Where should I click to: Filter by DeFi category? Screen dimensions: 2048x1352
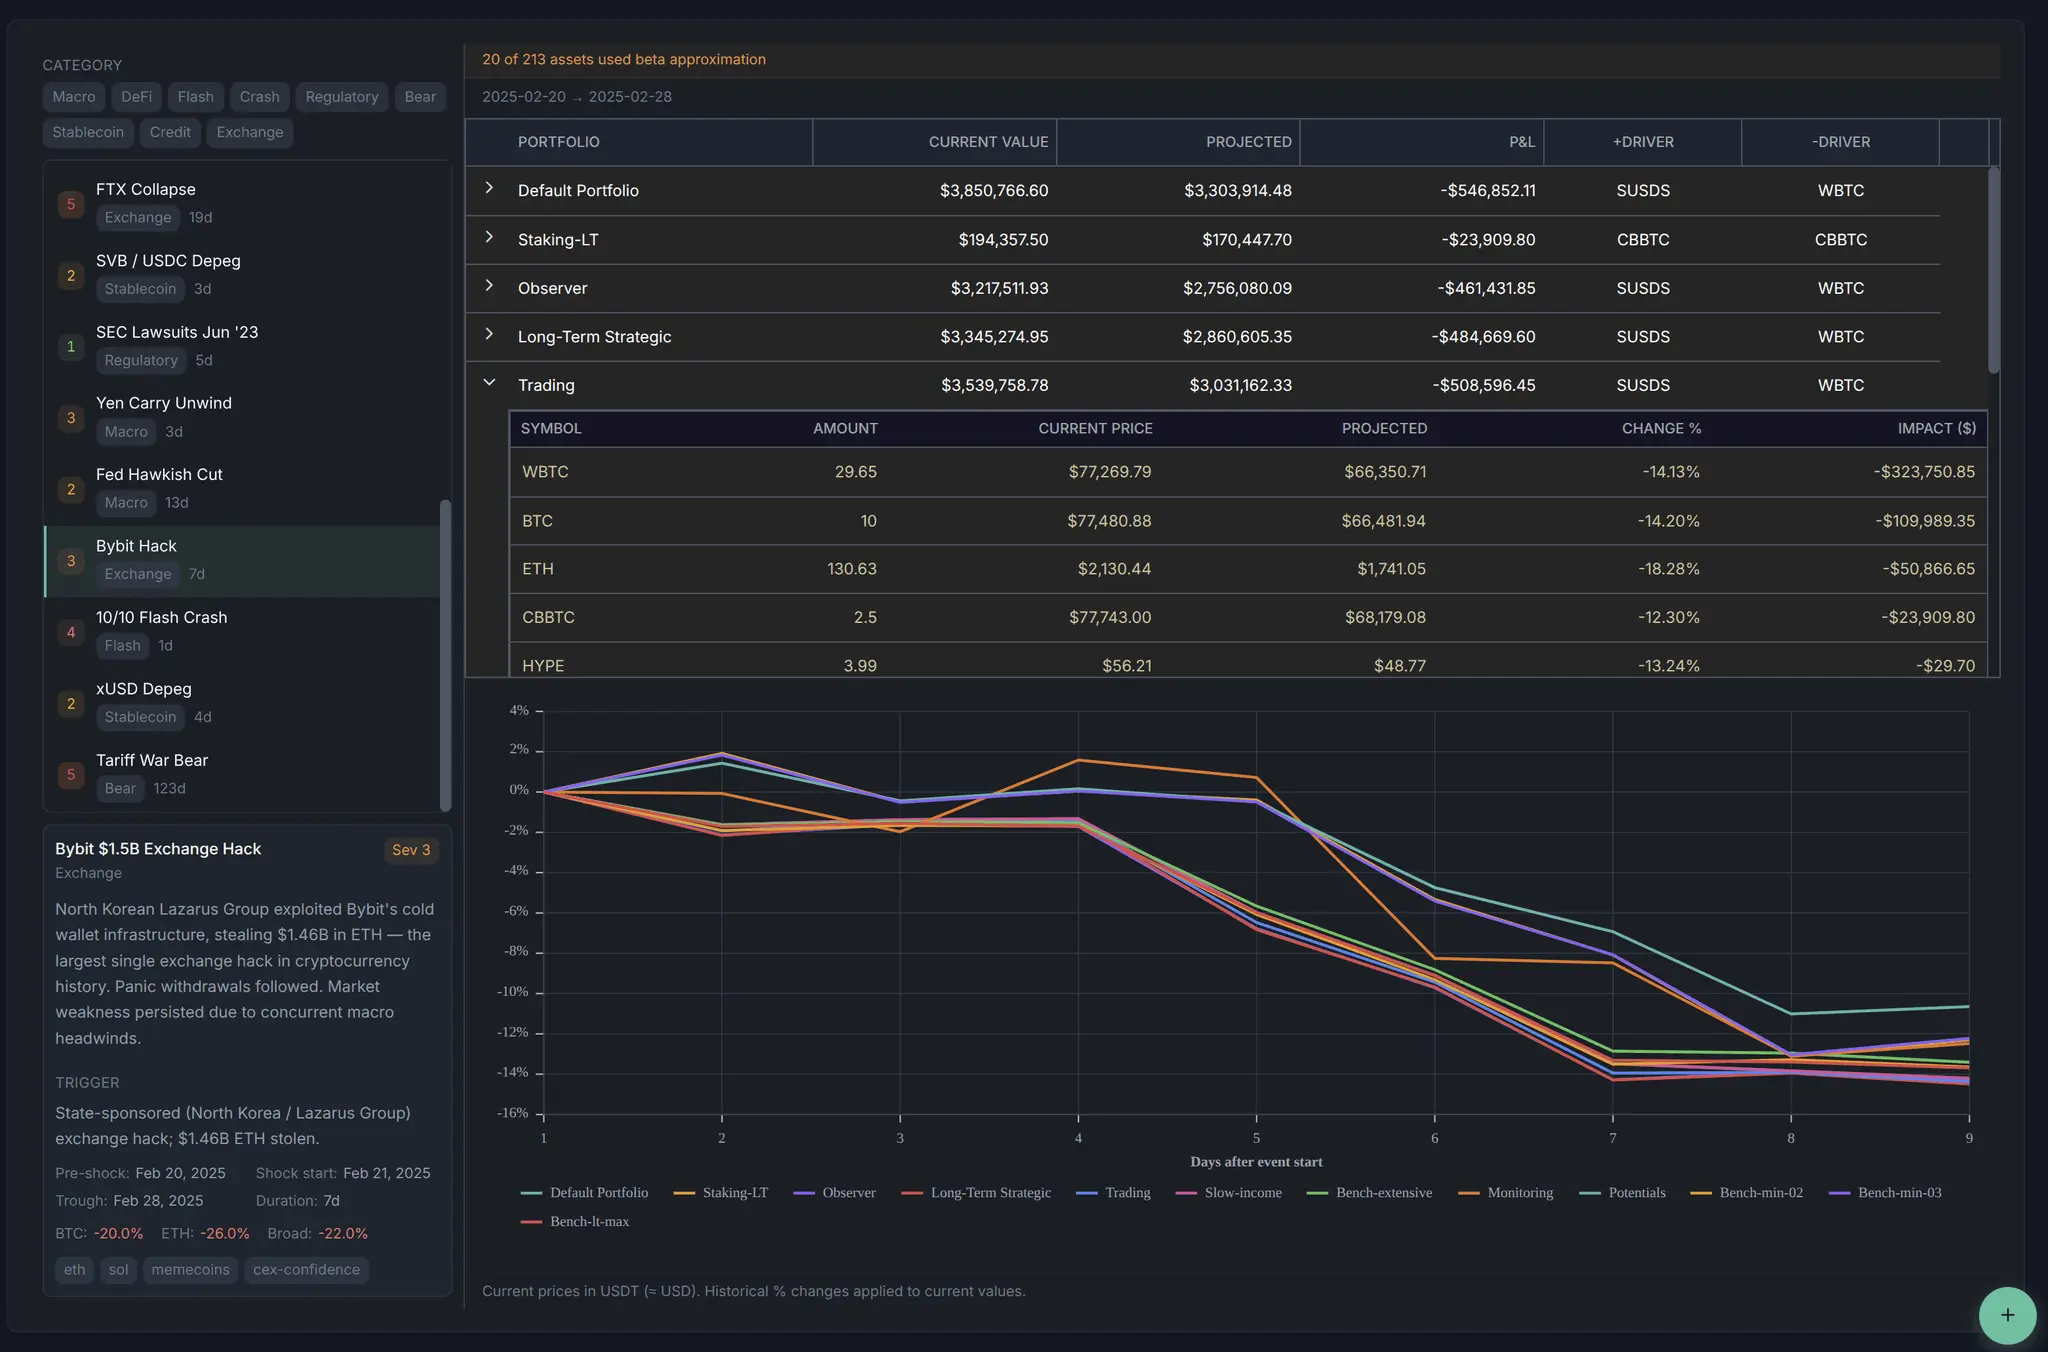[137, 97]
